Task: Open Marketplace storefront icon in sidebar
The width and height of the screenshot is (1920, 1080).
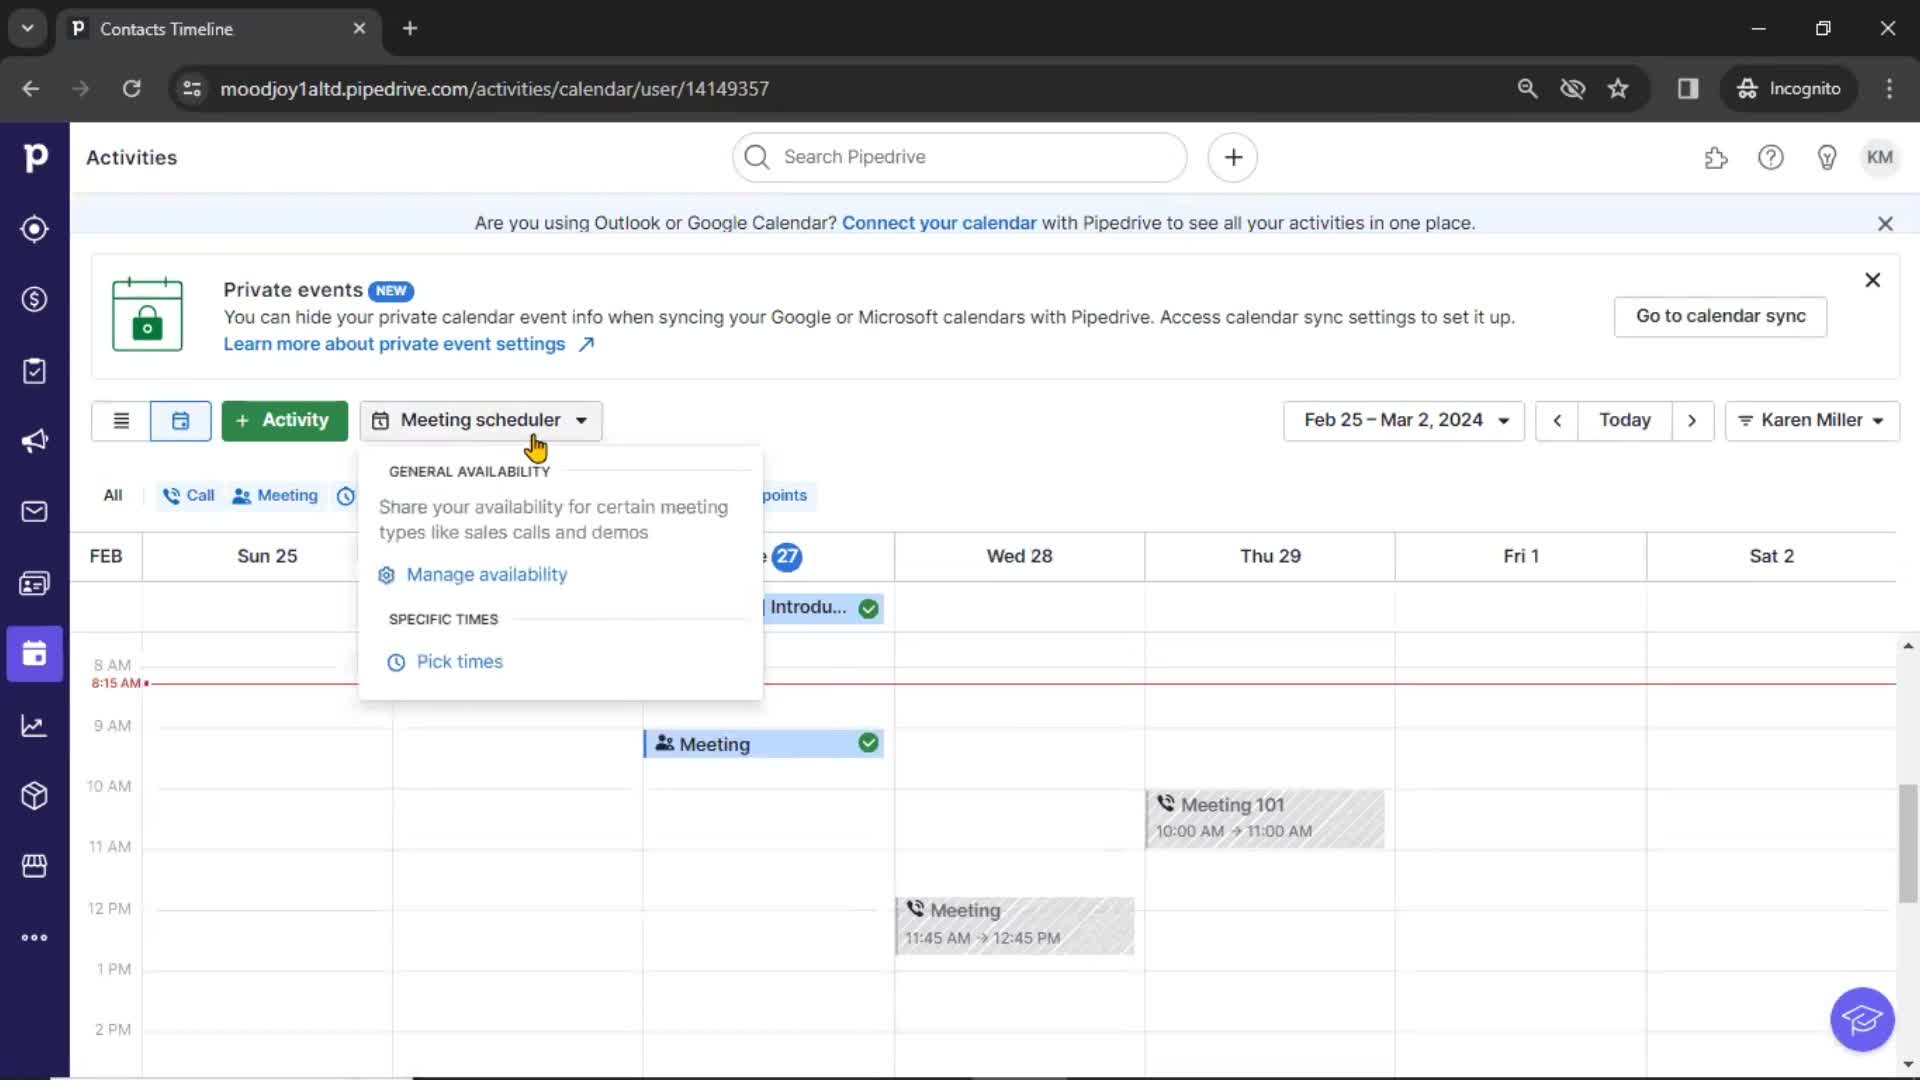Action: (x=35, y=866)
